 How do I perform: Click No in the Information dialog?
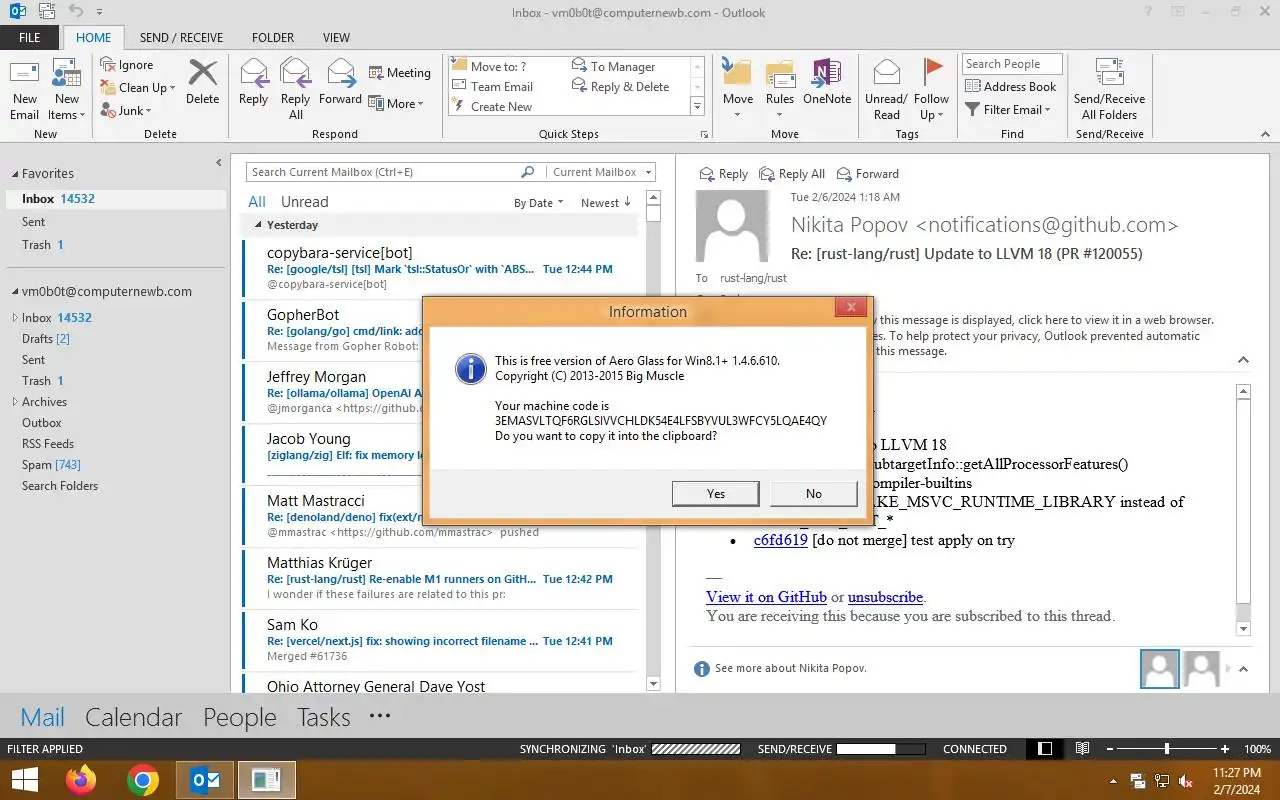813,493
